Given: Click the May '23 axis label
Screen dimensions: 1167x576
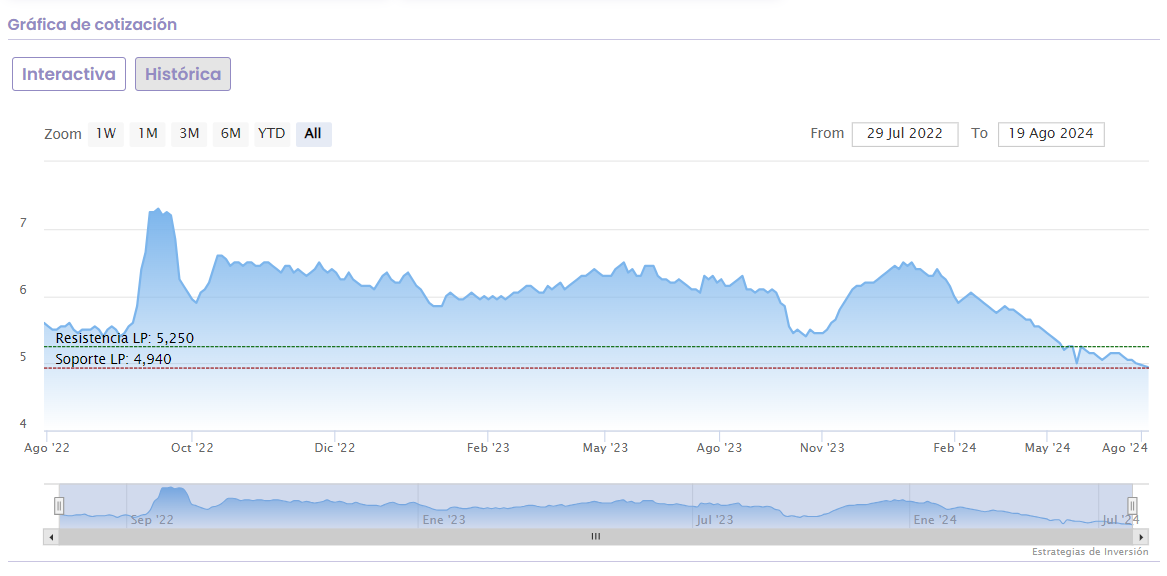Looking at the screenshot, I should point(605,448).
